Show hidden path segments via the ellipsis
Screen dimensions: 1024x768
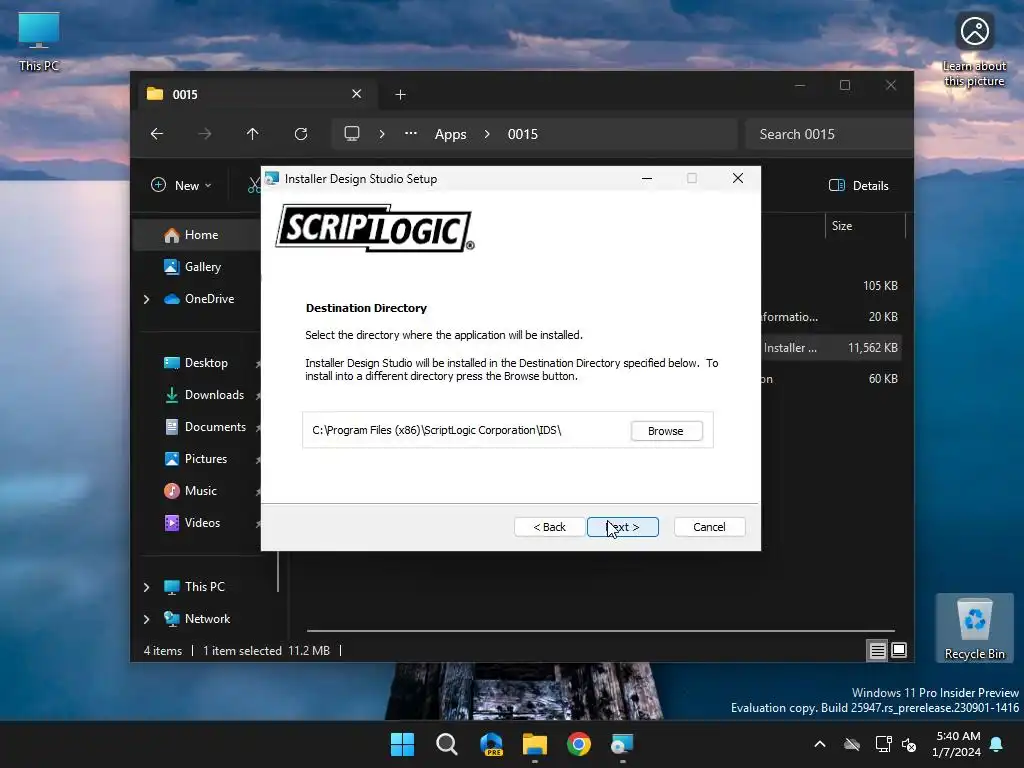coord(411,133)
